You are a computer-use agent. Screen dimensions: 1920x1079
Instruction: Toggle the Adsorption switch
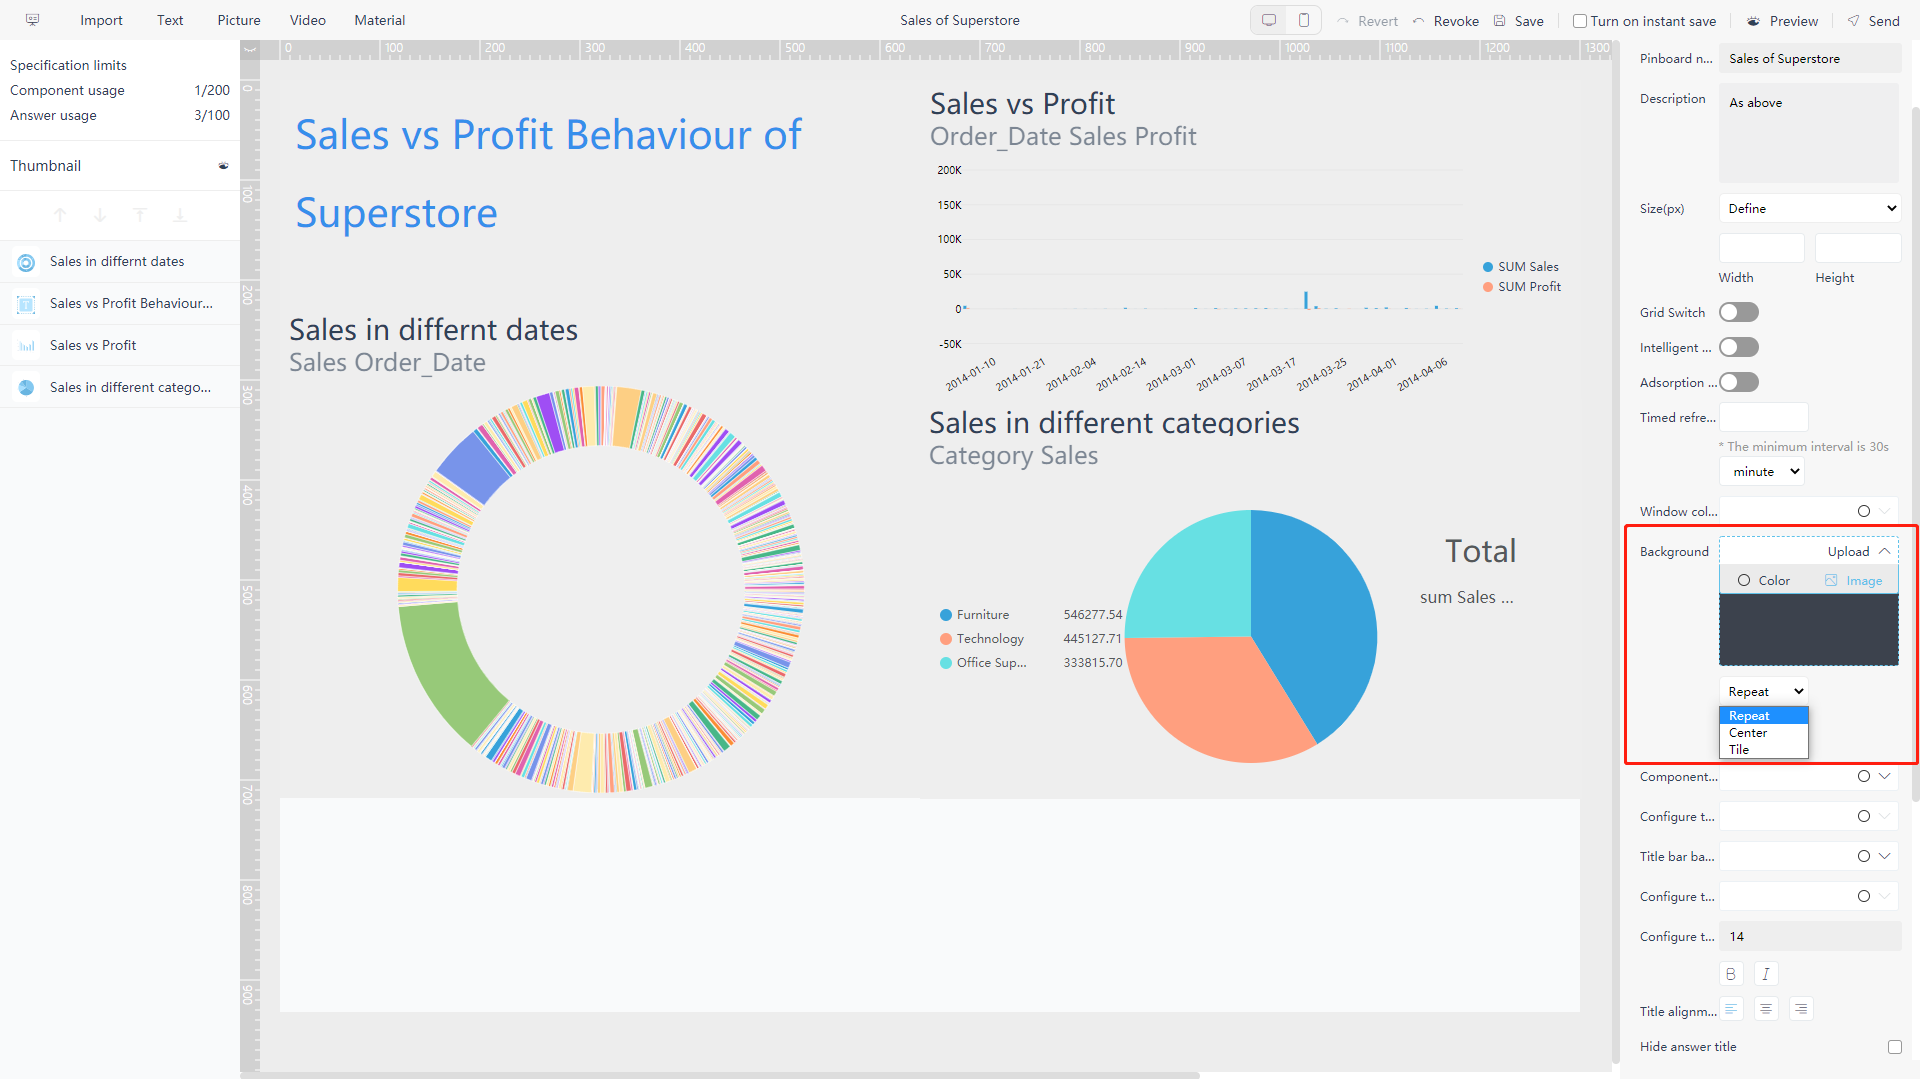point(1739,382)
